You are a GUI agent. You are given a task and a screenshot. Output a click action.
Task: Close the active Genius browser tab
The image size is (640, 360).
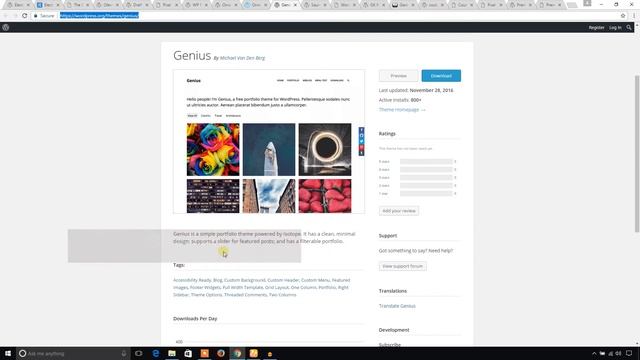[x=296, y=5]
